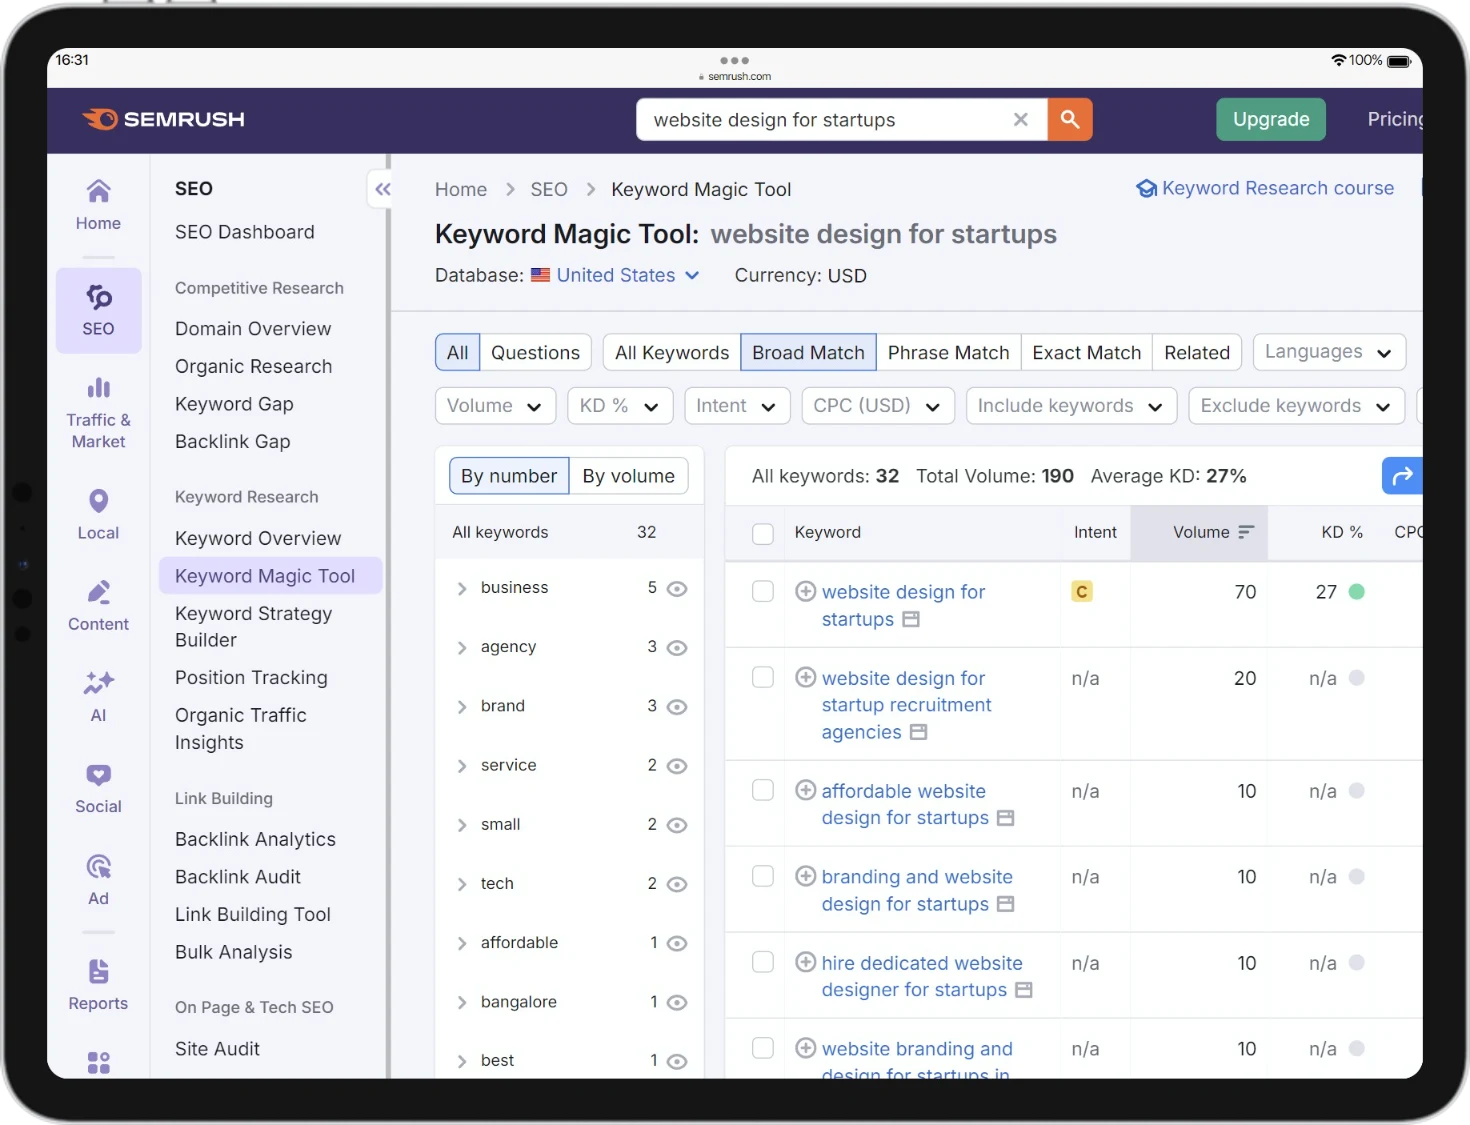Viewport: 1470px width, 1125px height.
Task: Click the apps grid icon at sidebar bottom
Action: (98, 1062)
